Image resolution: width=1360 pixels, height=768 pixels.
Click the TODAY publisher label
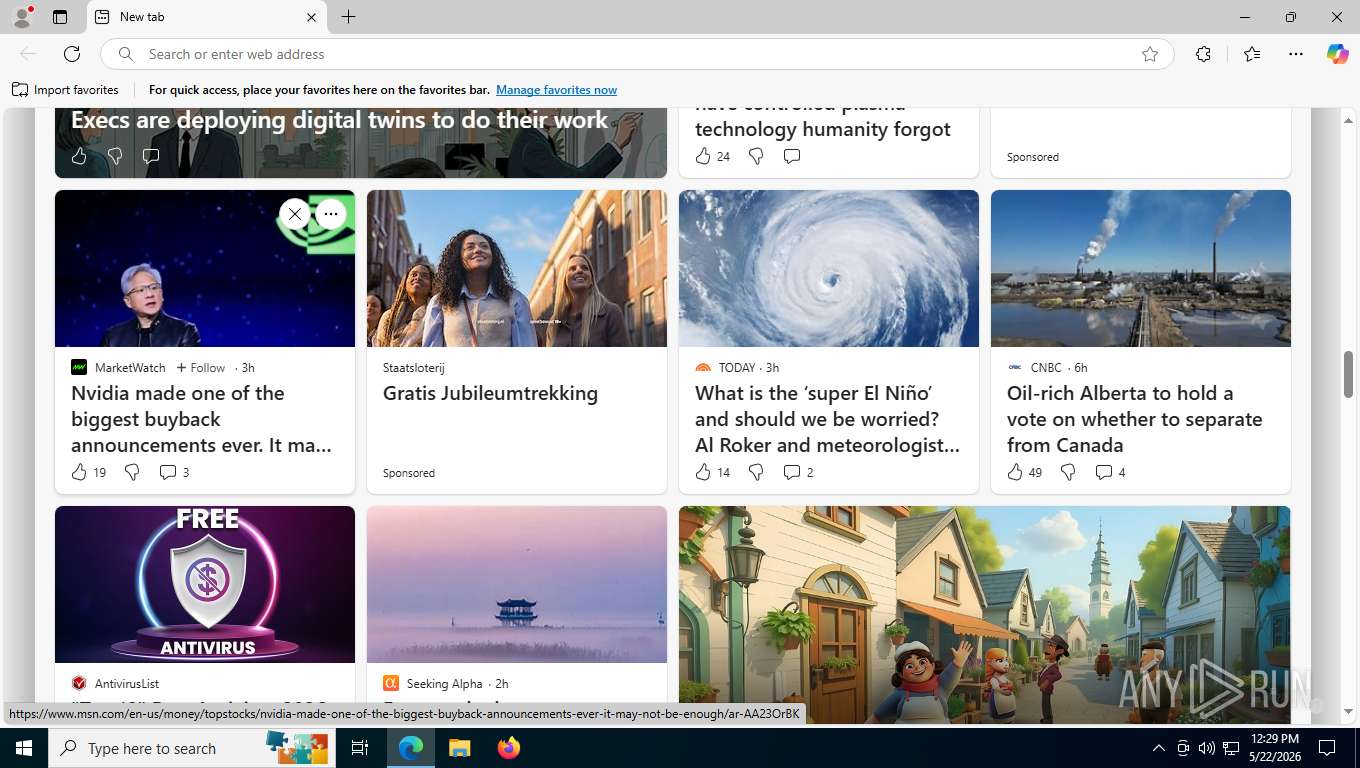coord(737,368)
